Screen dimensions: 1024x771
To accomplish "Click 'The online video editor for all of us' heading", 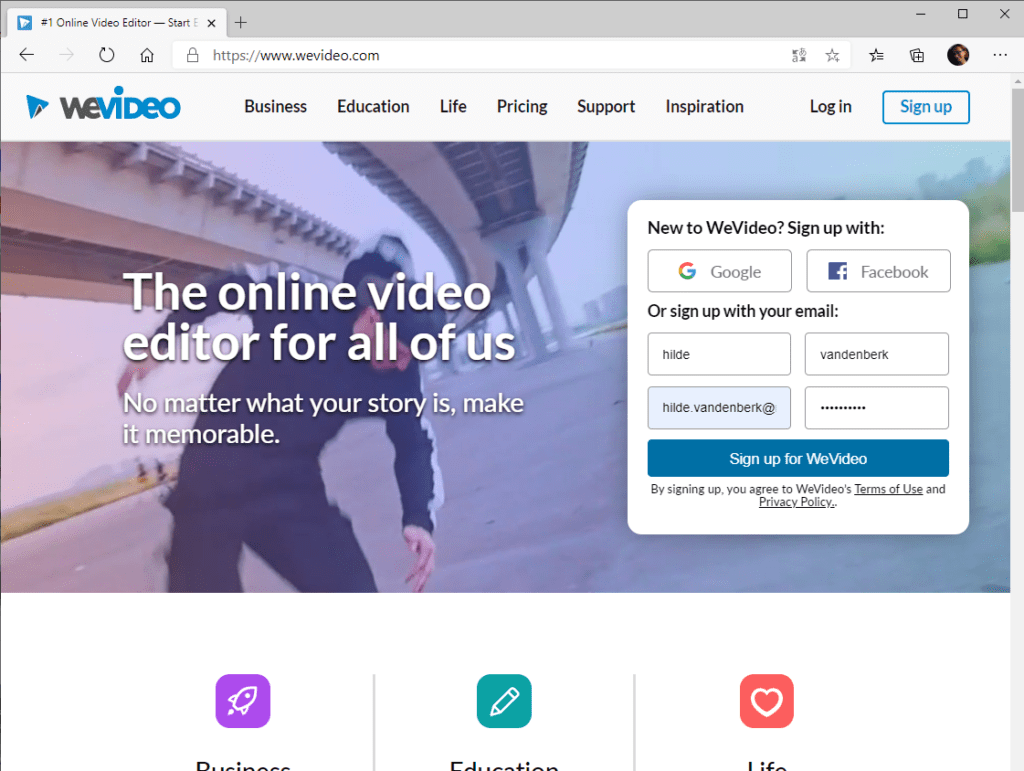I will tap(319, 317).
